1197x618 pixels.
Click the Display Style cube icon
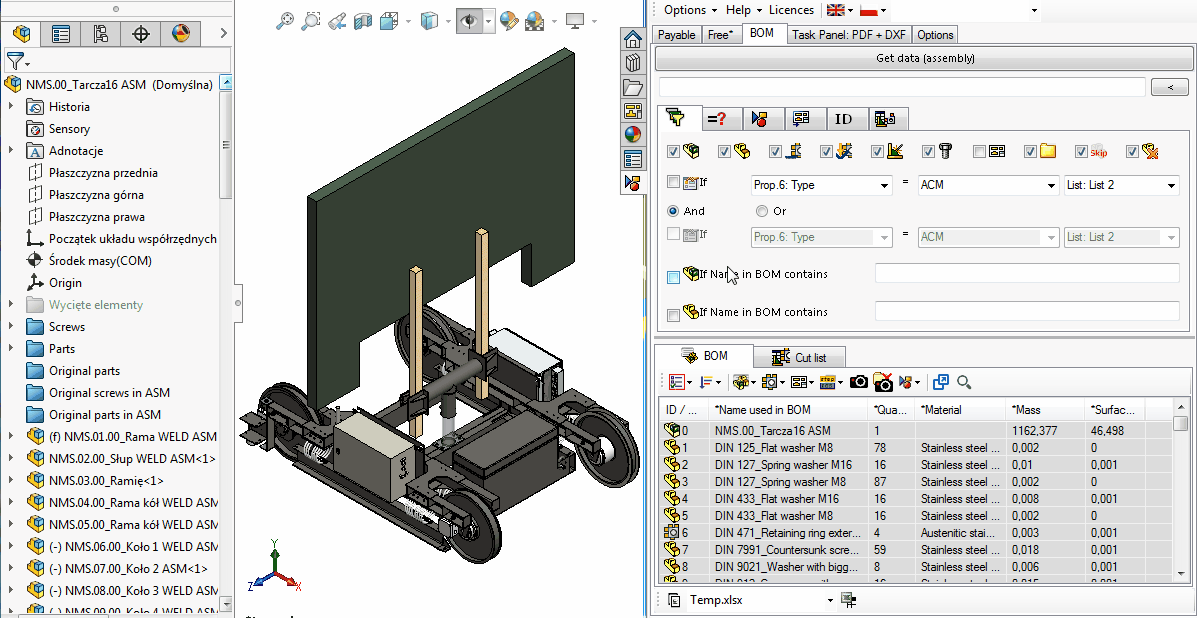[x=431, y=21]
